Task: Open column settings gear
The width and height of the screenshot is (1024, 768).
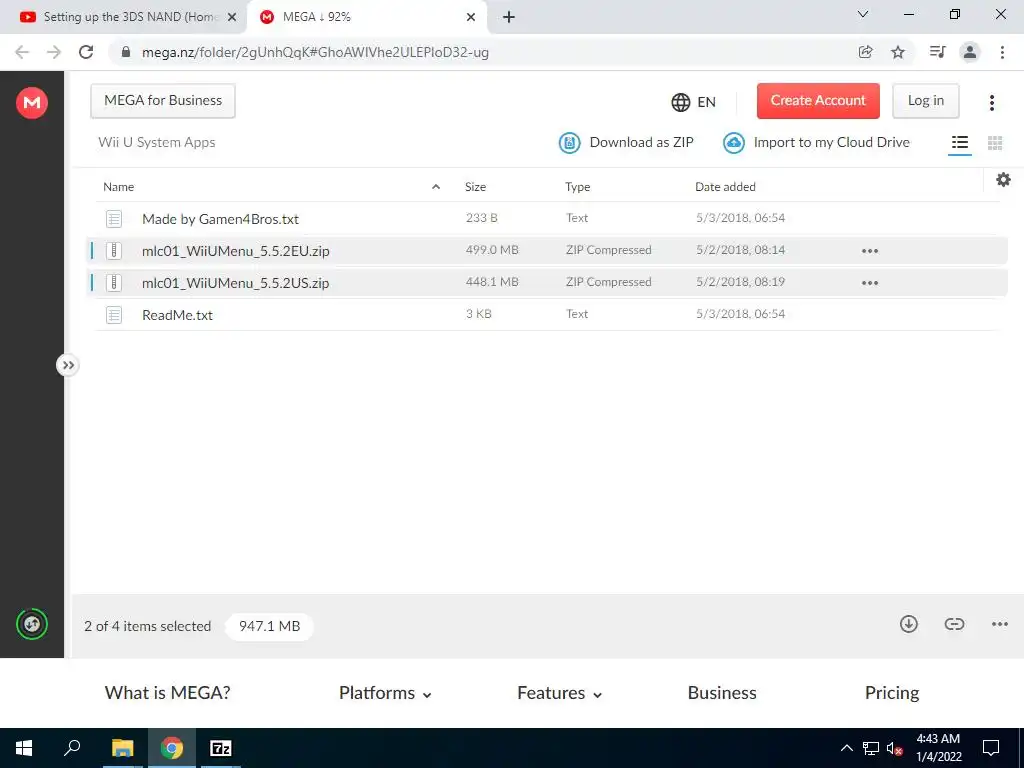Action: coord(1003,180)
